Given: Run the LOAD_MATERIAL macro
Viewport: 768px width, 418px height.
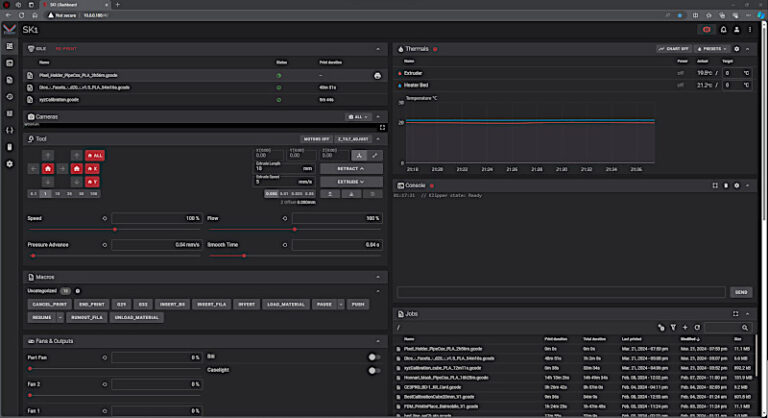Looking at the screenshot, I should pos(286,304).
